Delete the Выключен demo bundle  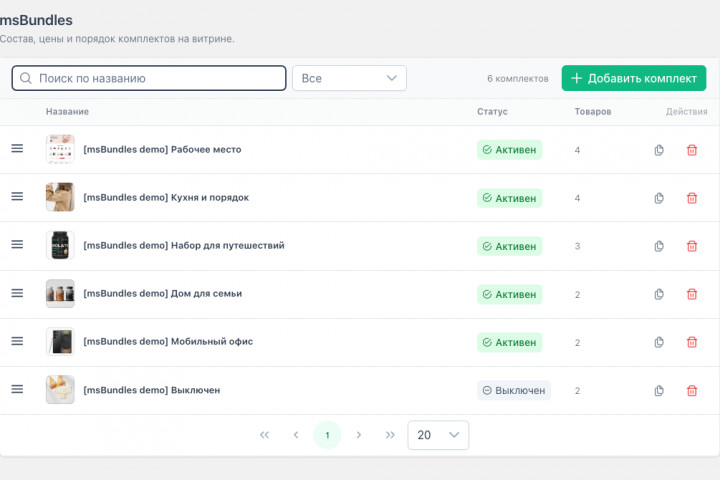point(692,390)
